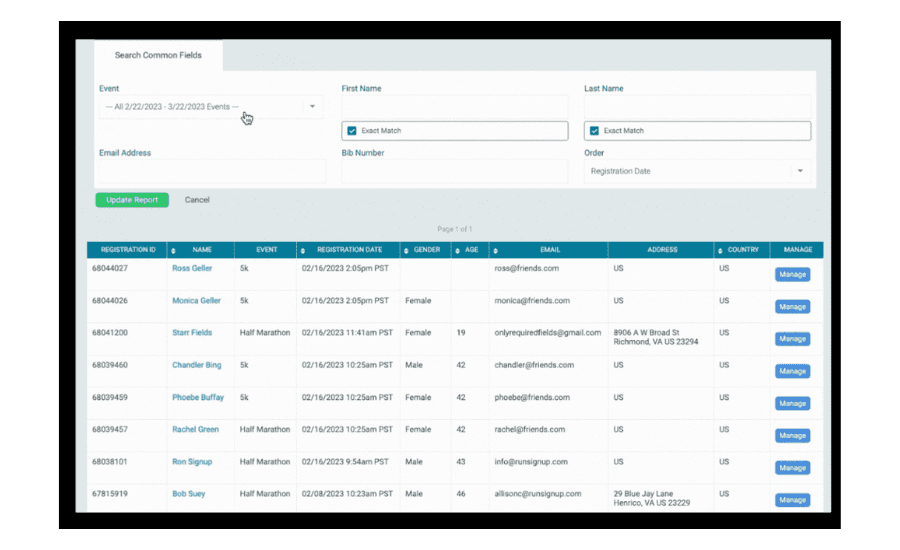Toggle Last Name Exact Match checkbox

coord(595,131)
